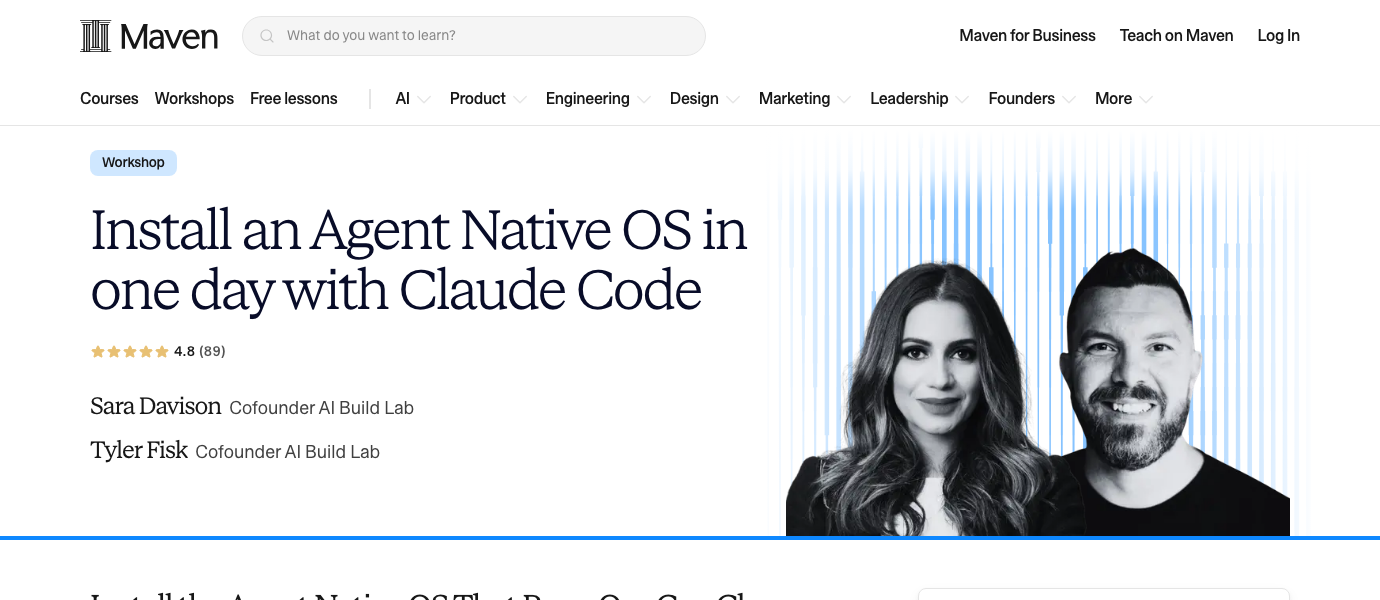Screen dimensions: 1380x600
Task: Expand the Engineering chevron
Action: pos(643,99)
